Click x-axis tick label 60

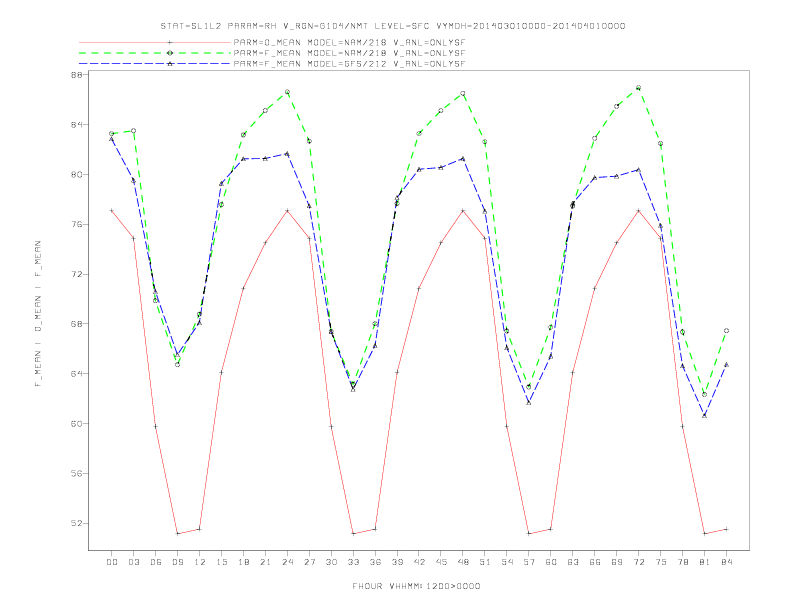point(551,562)
